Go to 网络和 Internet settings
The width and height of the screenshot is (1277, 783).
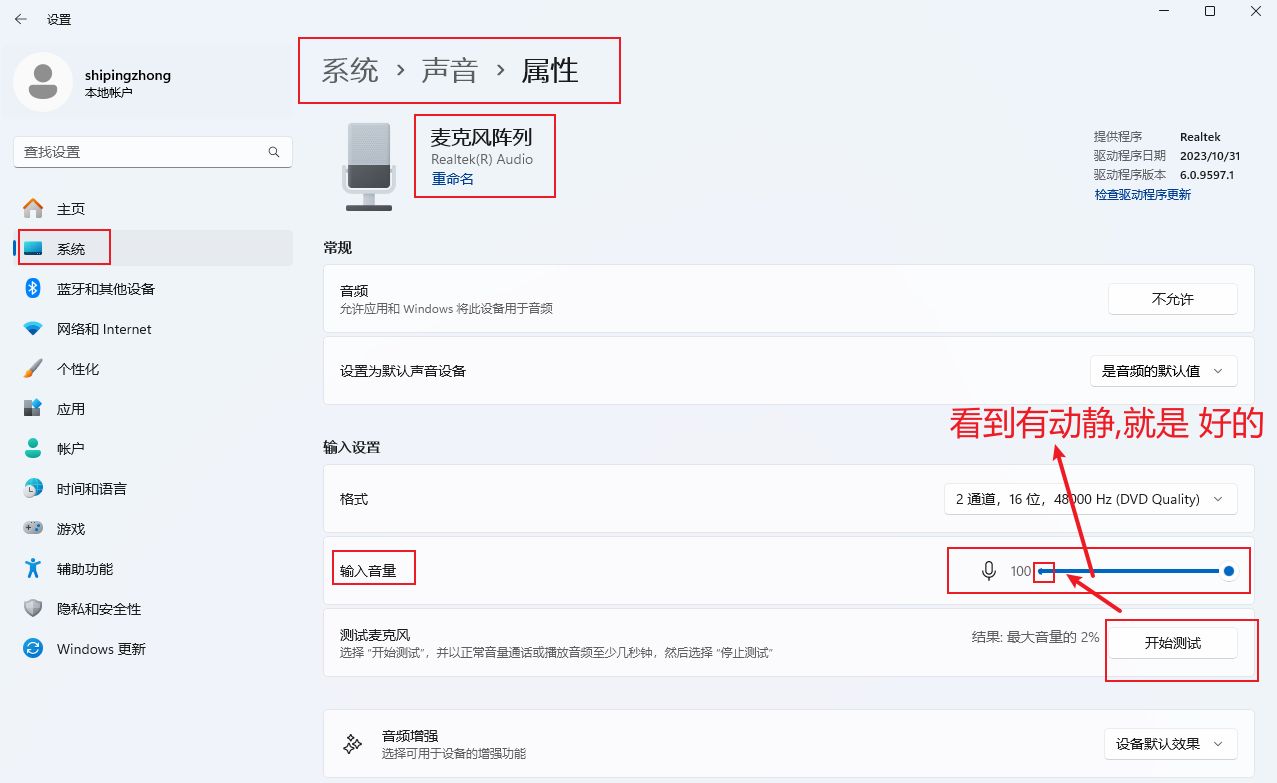(103, 329)
